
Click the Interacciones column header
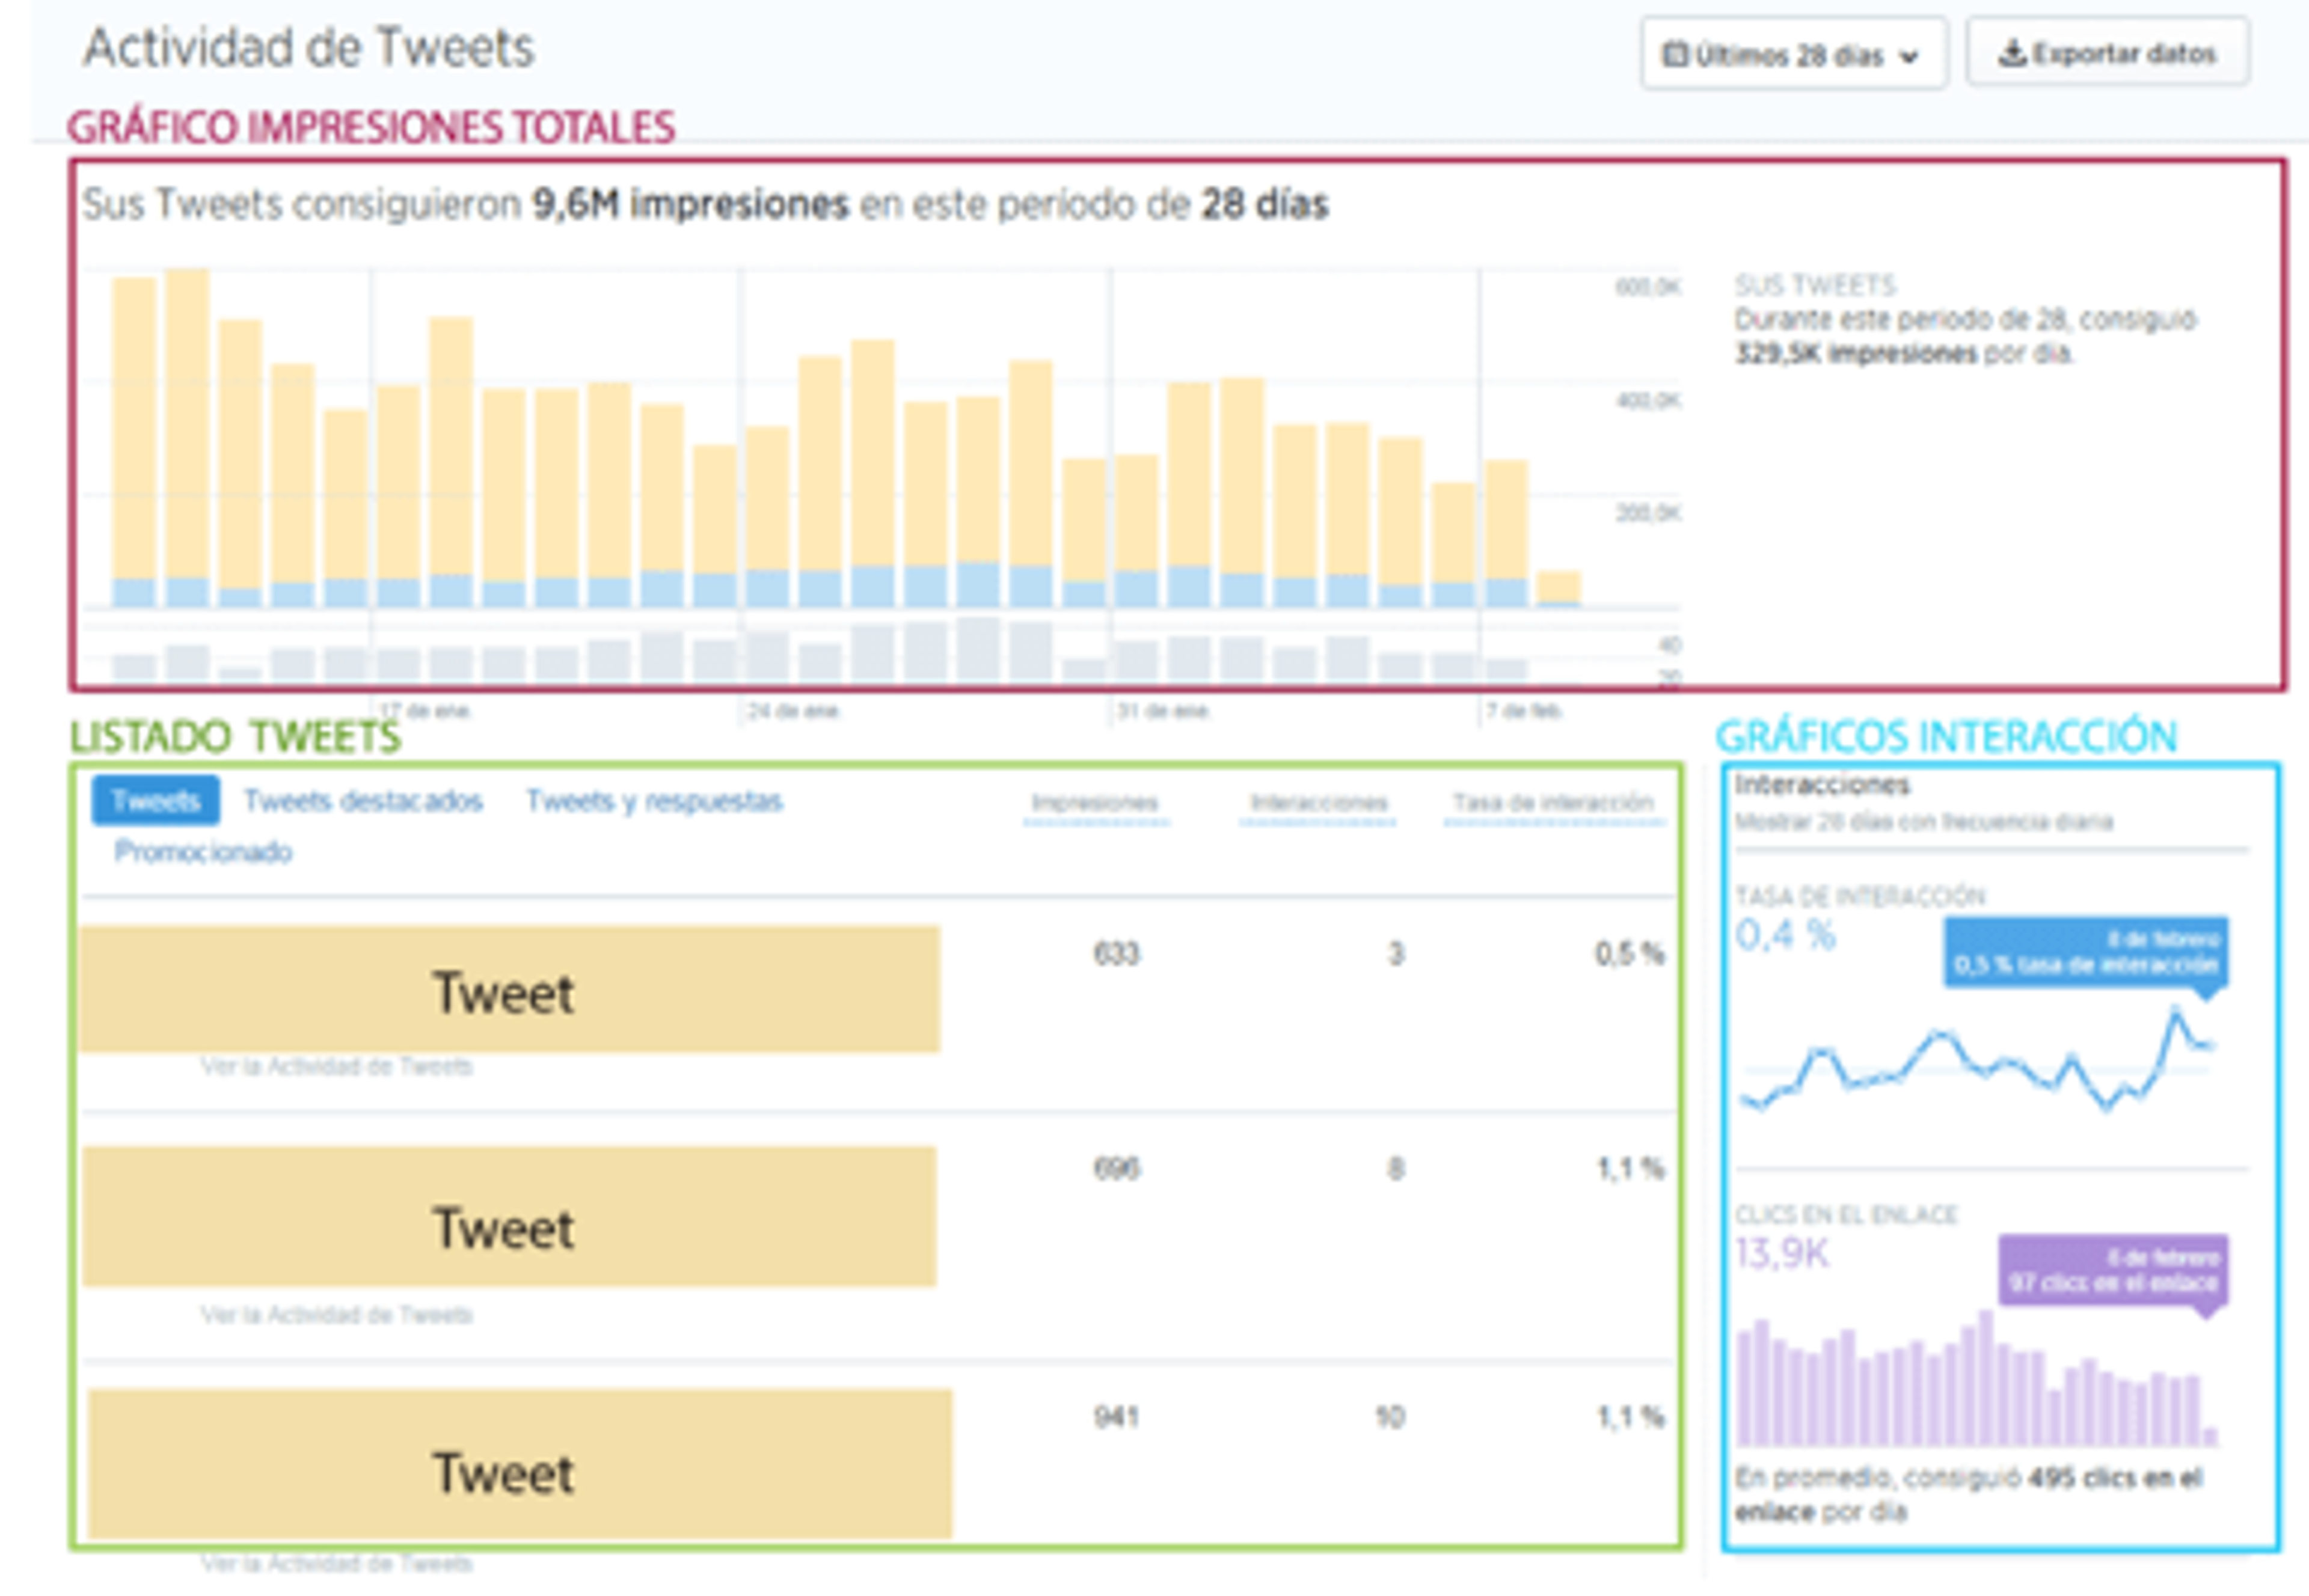[x=1318, y=803]
